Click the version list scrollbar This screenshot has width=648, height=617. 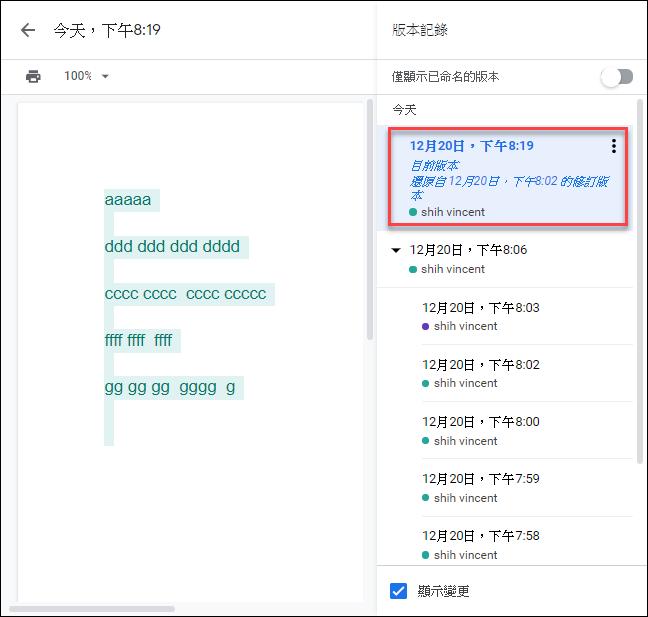[640, 281]
